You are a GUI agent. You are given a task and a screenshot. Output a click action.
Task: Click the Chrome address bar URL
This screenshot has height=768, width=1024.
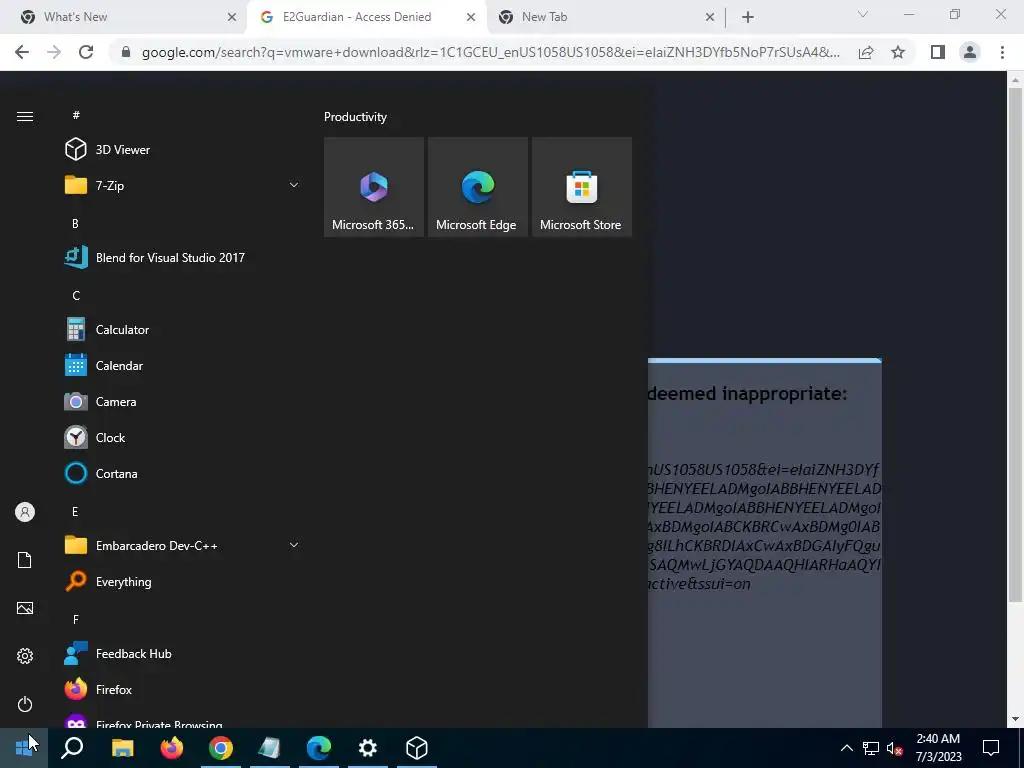point(490,52)
